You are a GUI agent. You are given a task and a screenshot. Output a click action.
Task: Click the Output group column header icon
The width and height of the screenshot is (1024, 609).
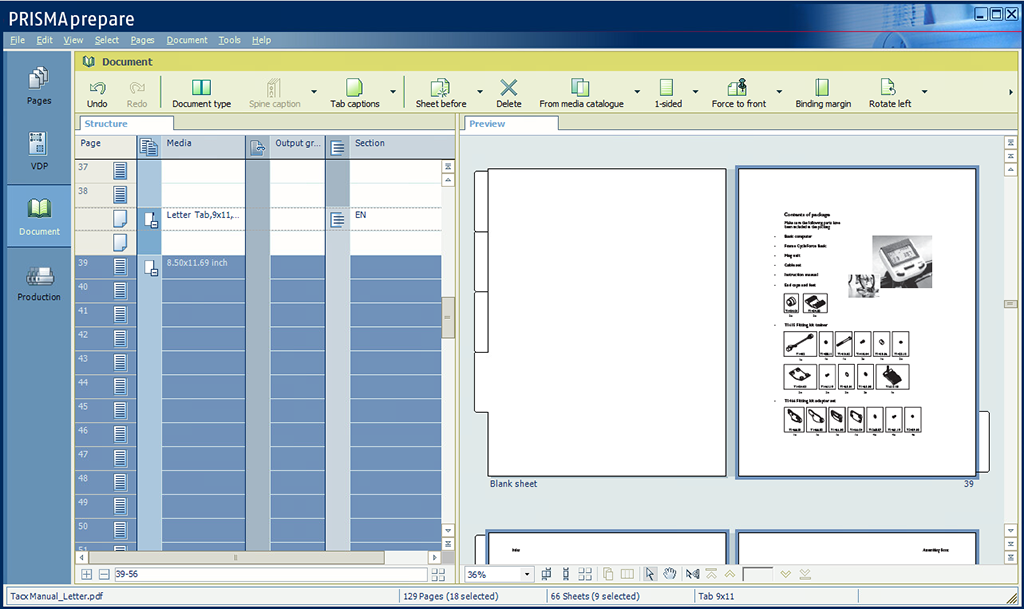[257, 147]
